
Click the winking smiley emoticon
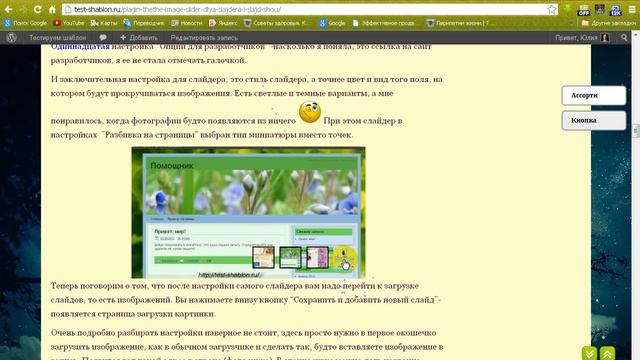310,112
